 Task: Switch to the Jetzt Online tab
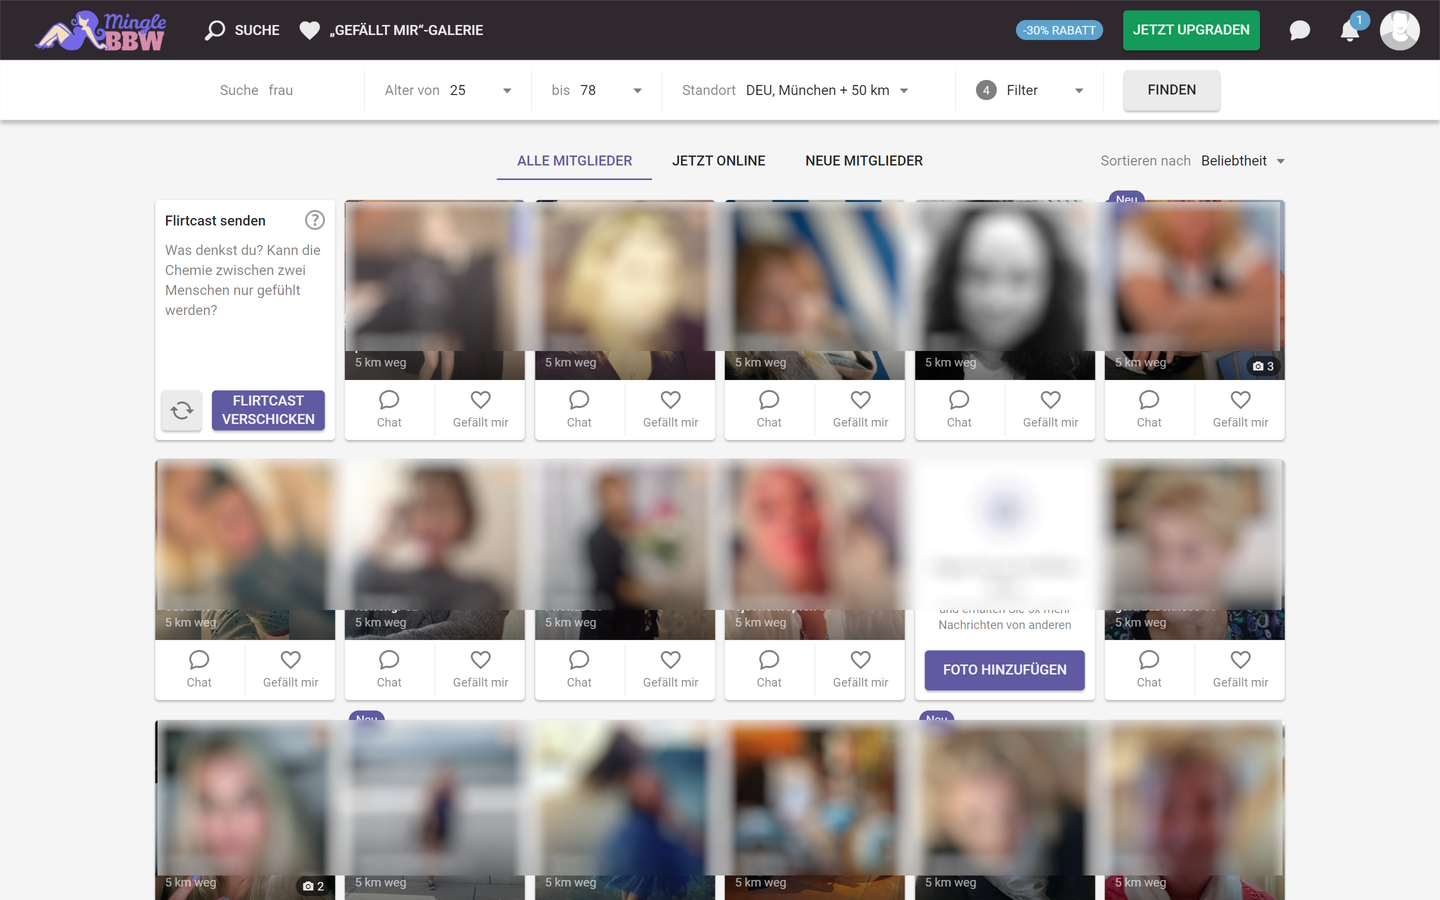(718, 161)
